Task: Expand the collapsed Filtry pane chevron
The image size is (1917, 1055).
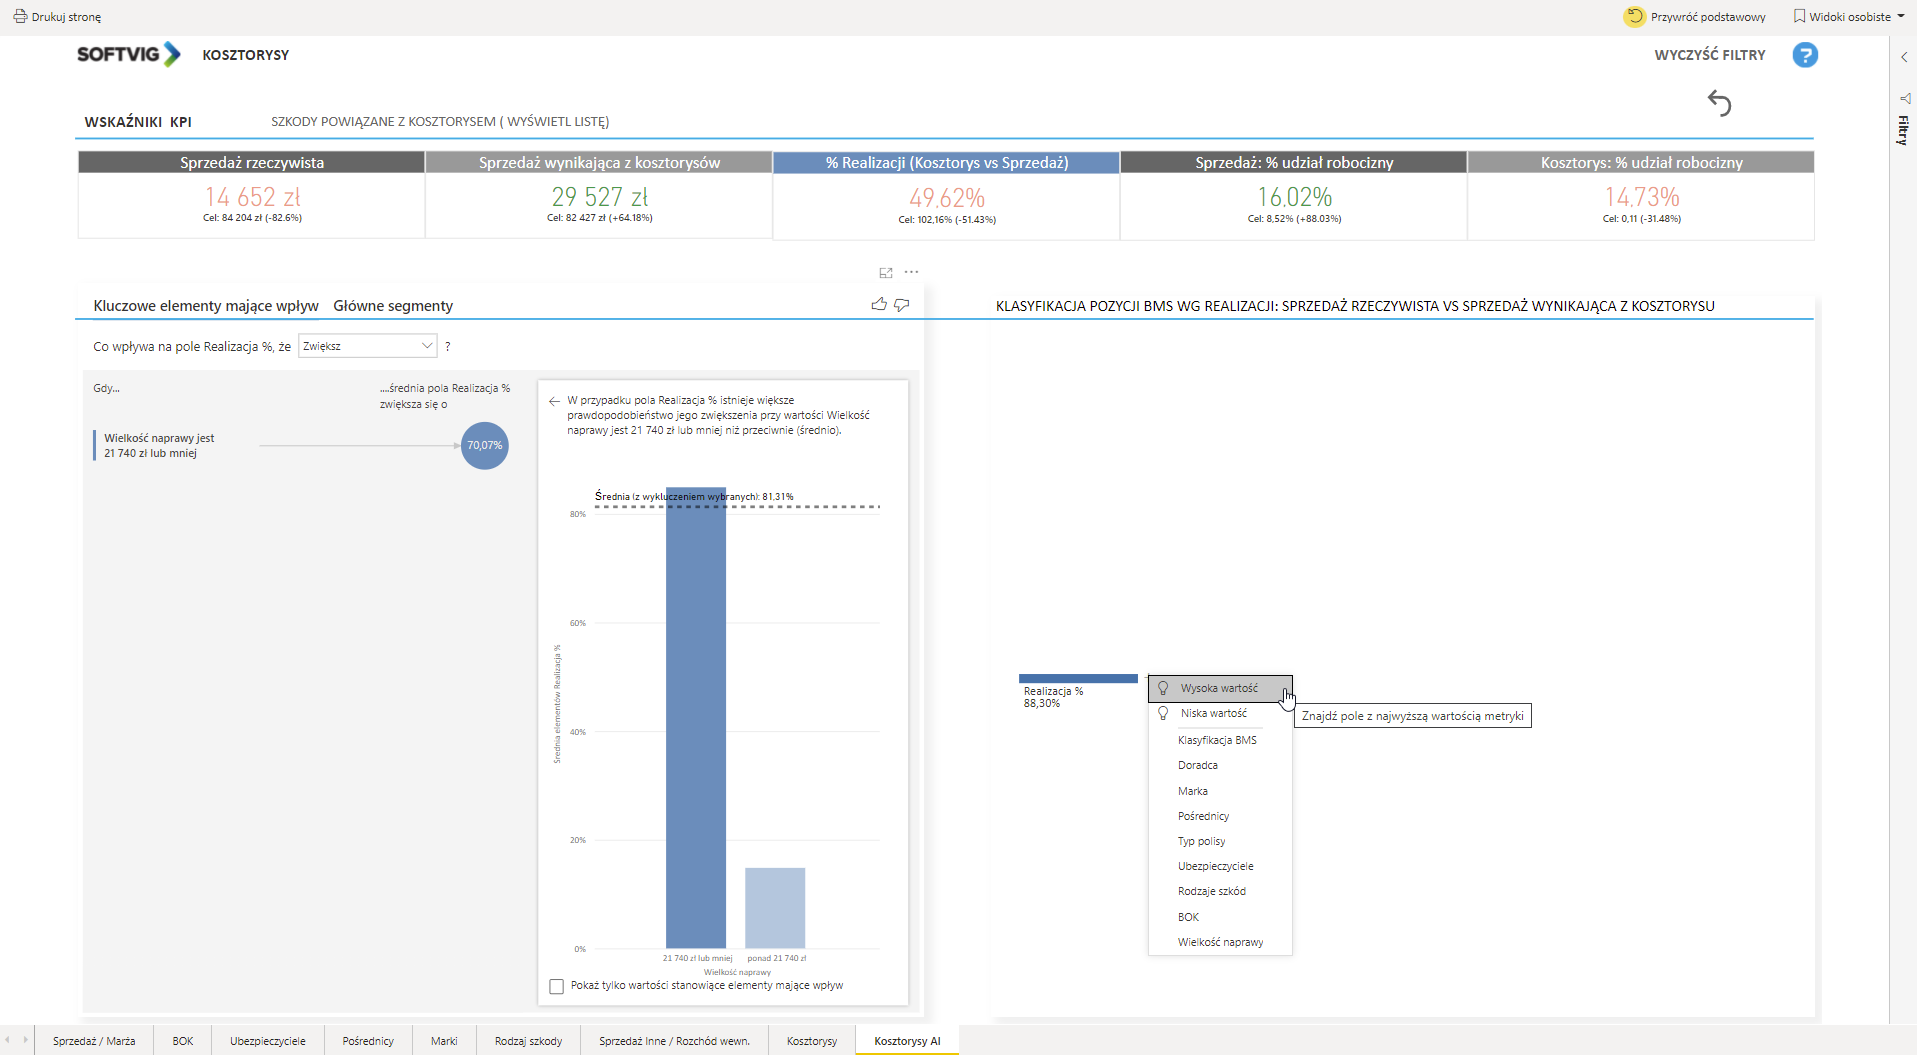Action: point(1903,57)
